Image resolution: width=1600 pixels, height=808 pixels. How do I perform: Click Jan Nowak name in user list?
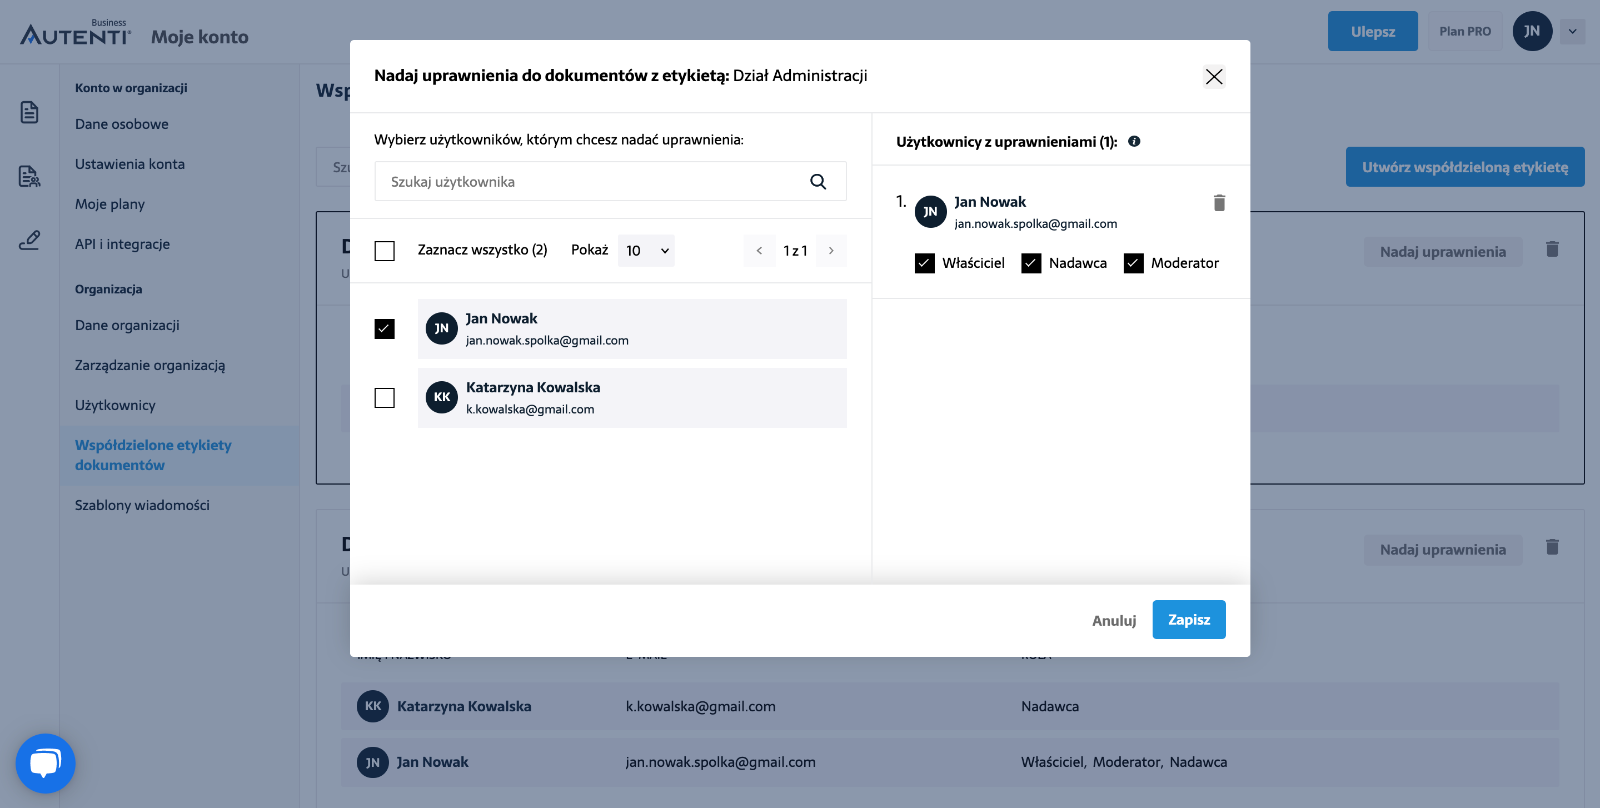coord(502,318)
